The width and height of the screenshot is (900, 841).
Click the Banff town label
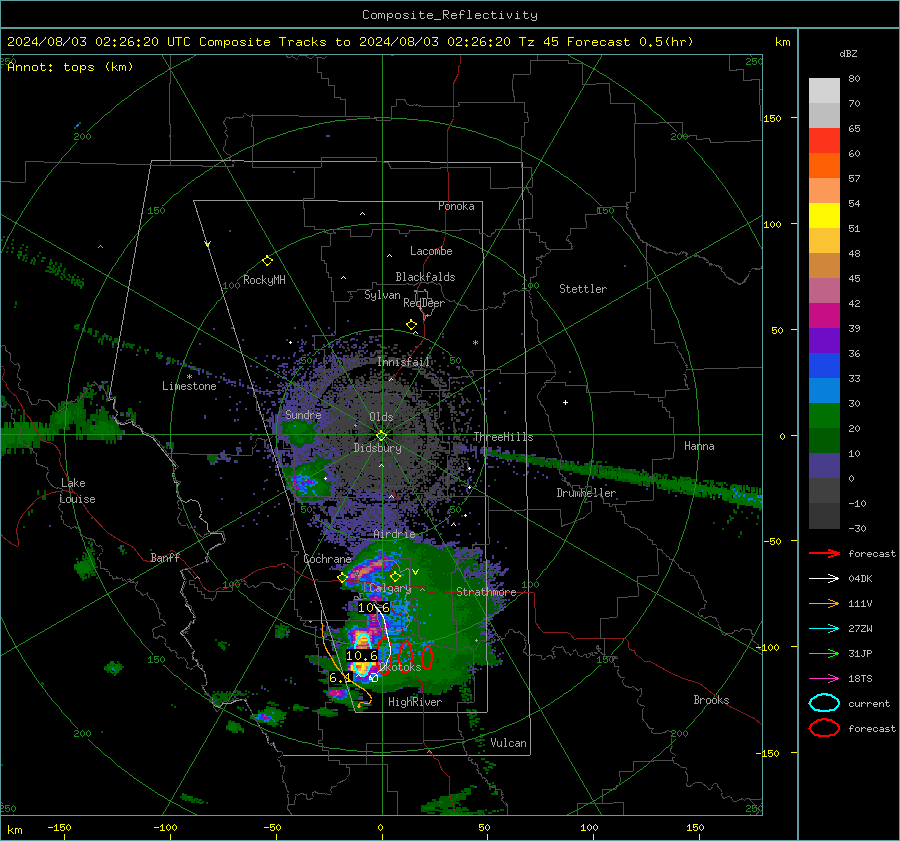(165, 558)
